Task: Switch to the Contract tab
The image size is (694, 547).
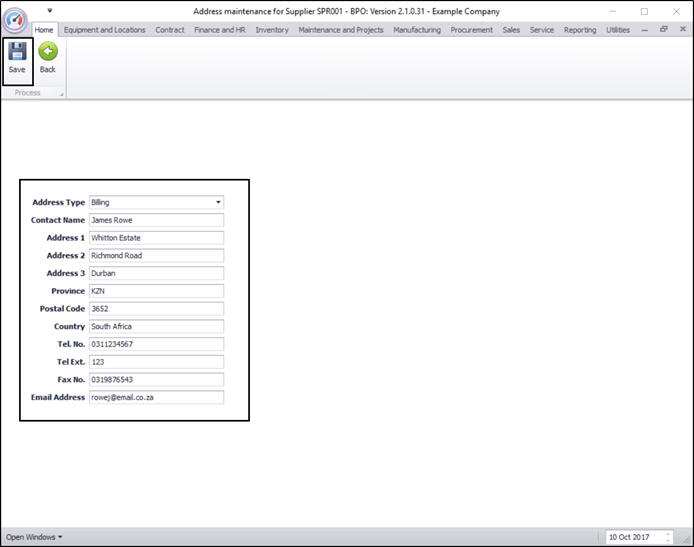Action: pos(170,30)
